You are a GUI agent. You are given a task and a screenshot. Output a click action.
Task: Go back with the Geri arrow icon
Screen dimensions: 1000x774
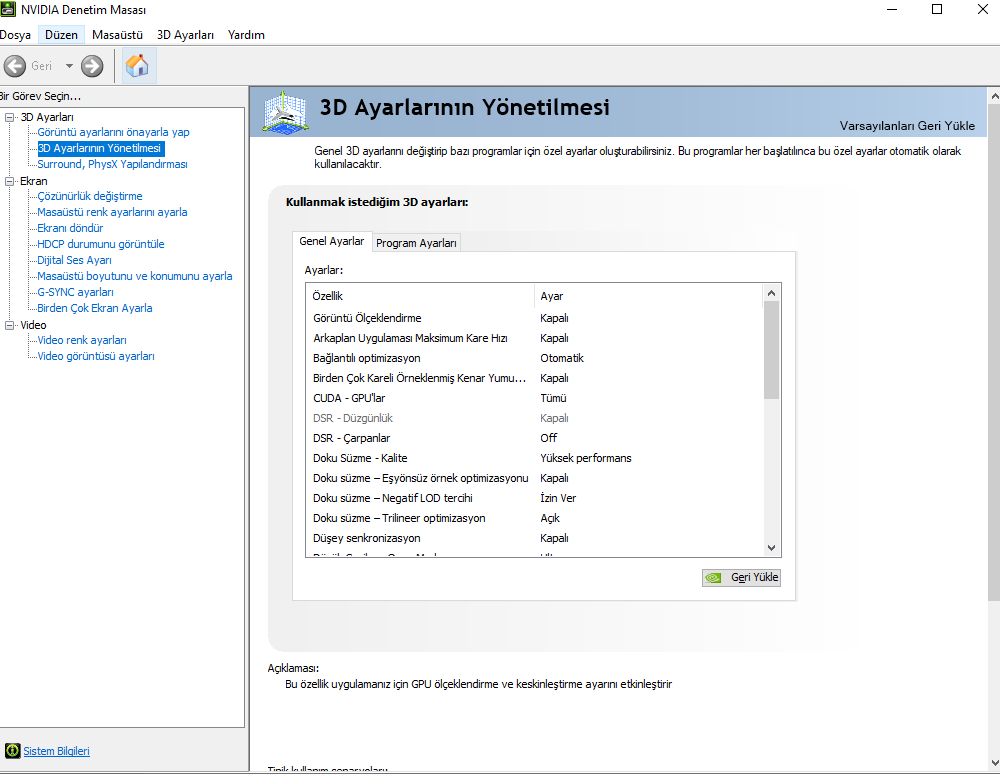click(x=15, y=66)
